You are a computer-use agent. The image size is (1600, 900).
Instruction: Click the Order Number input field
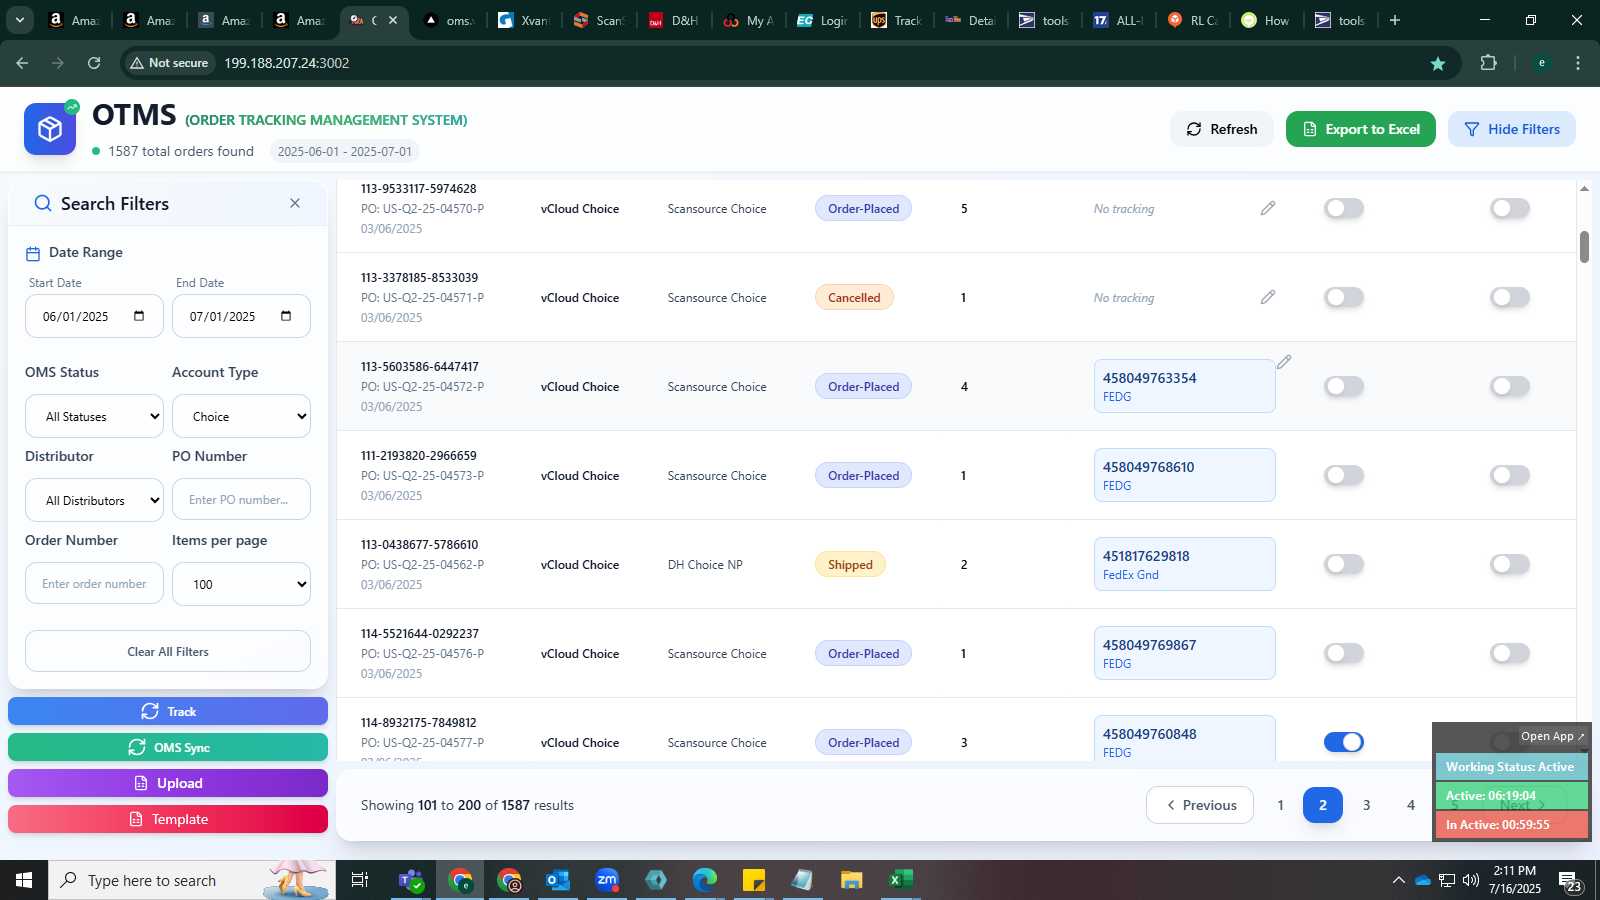(94, 584)
